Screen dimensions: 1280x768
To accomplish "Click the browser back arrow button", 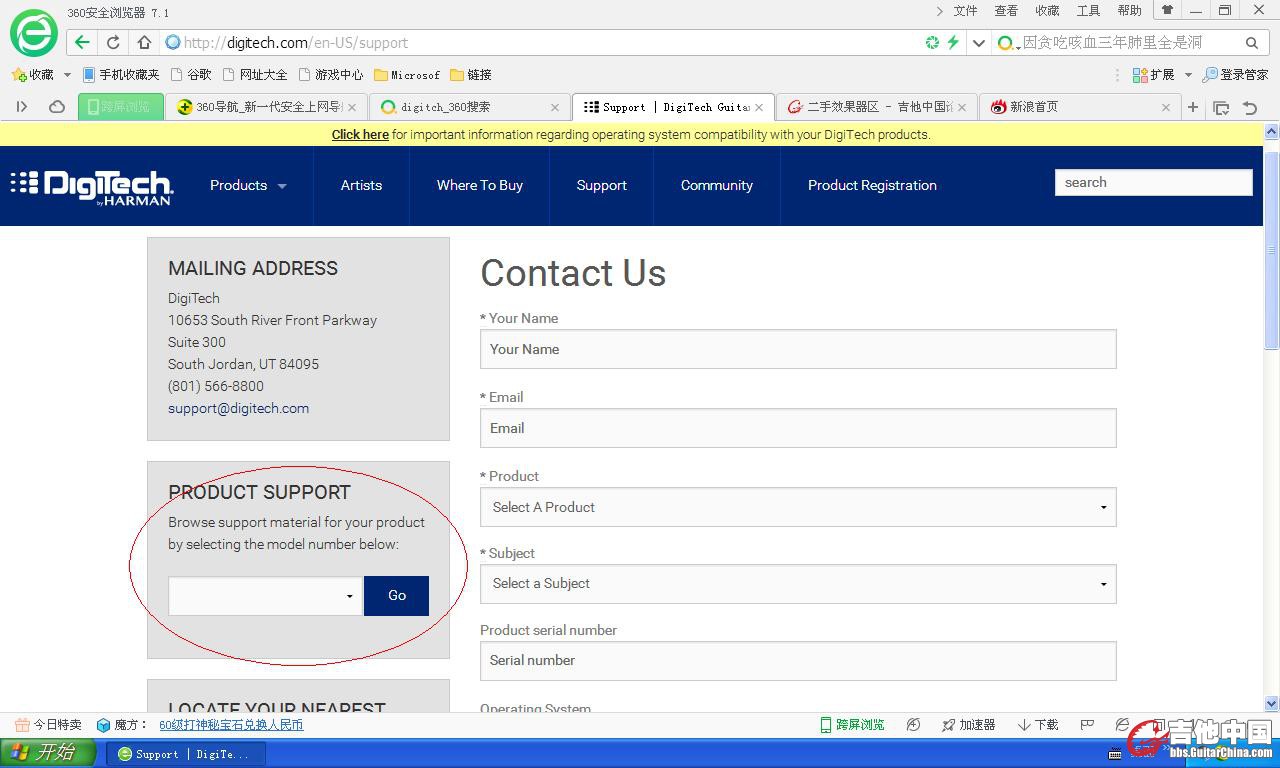I will coord(82,42).
